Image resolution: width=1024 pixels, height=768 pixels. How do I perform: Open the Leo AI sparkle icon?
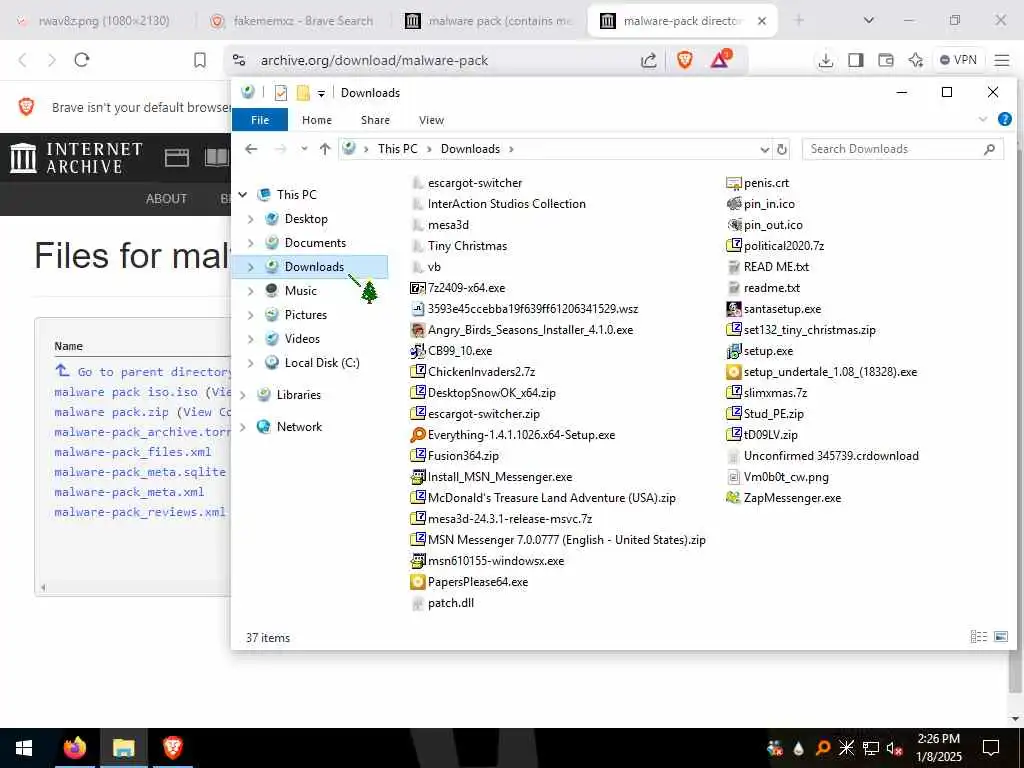coord(916,60)
